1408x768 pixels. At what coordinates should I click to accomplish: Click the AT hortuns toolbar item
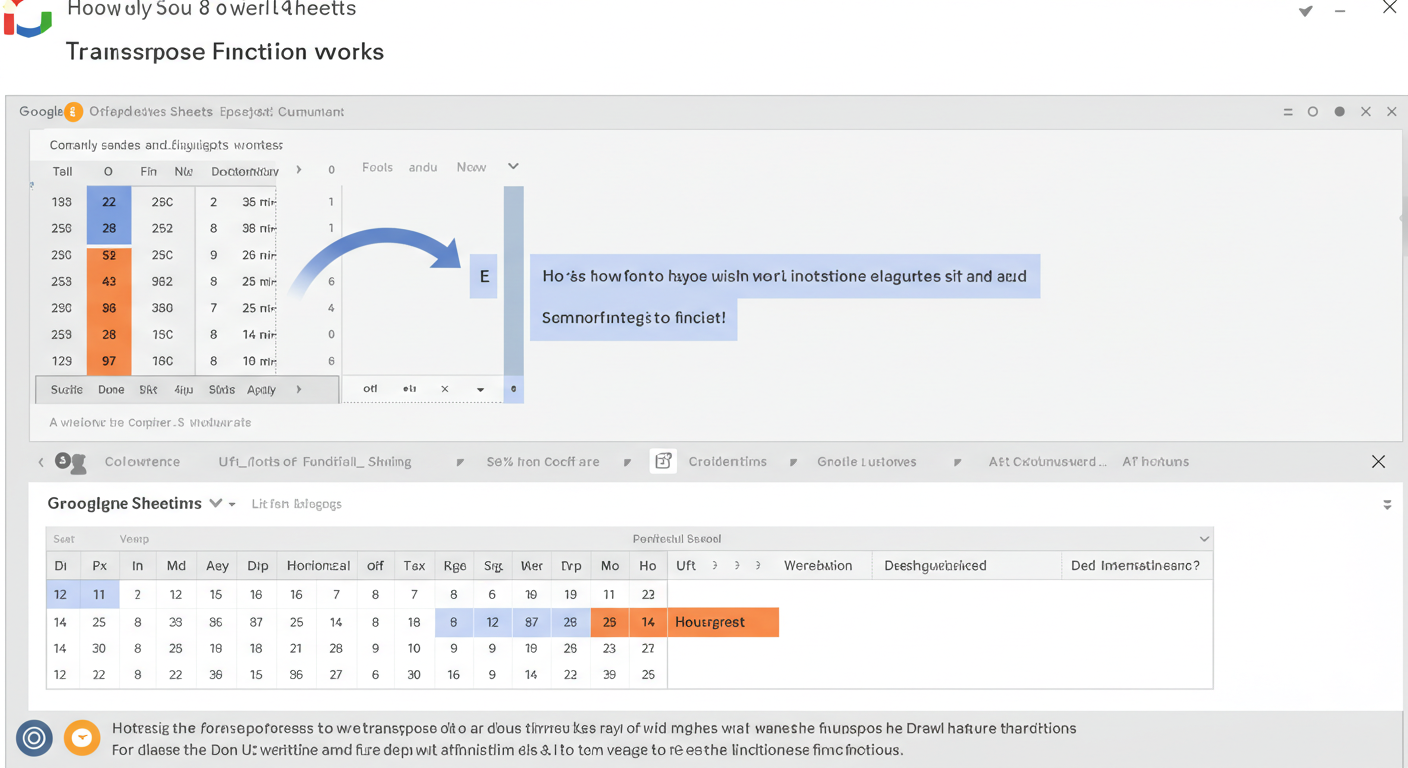(x=1155, y=462)
